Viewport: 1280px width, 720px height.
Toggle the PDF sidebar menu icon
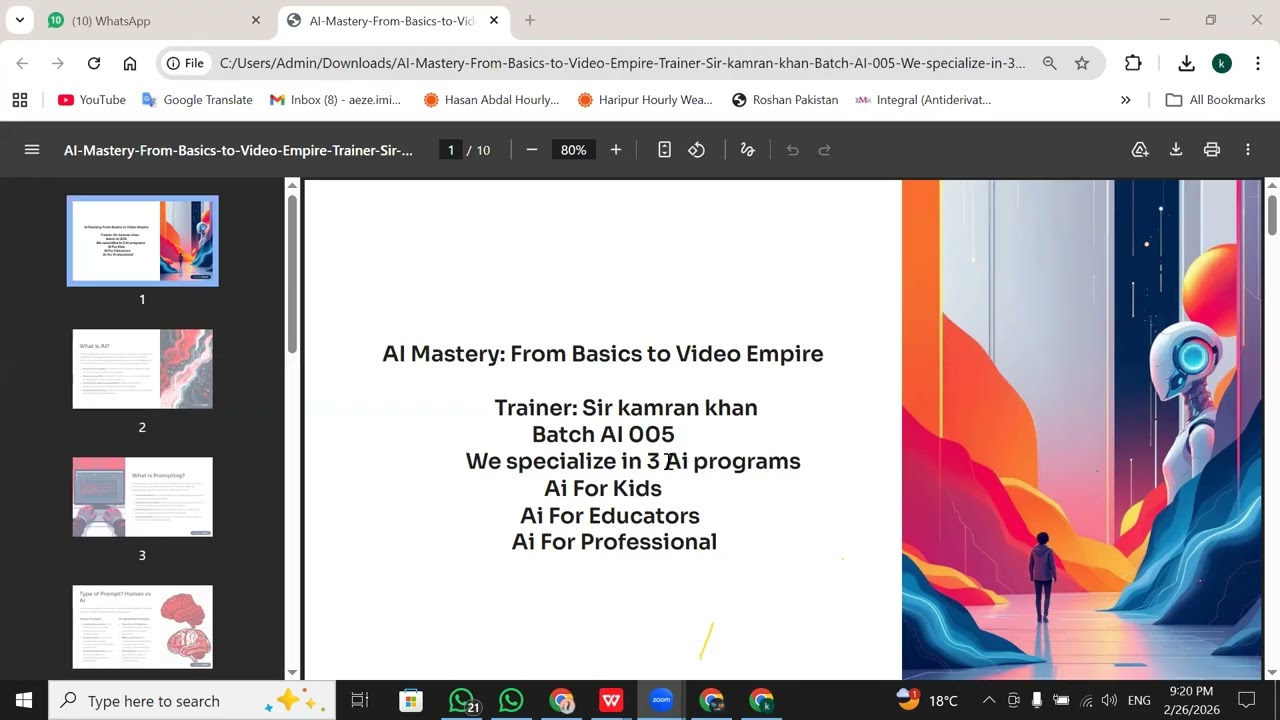(31, 150)
